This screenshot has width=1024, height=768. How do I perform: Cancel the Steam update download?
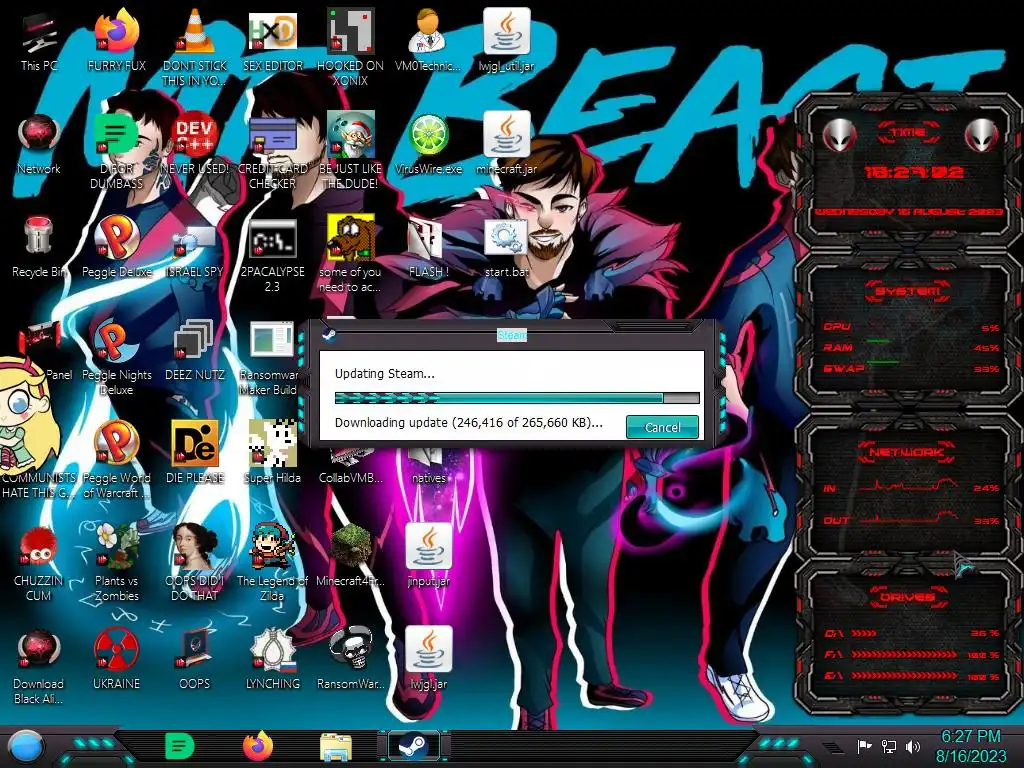(662, 427)
